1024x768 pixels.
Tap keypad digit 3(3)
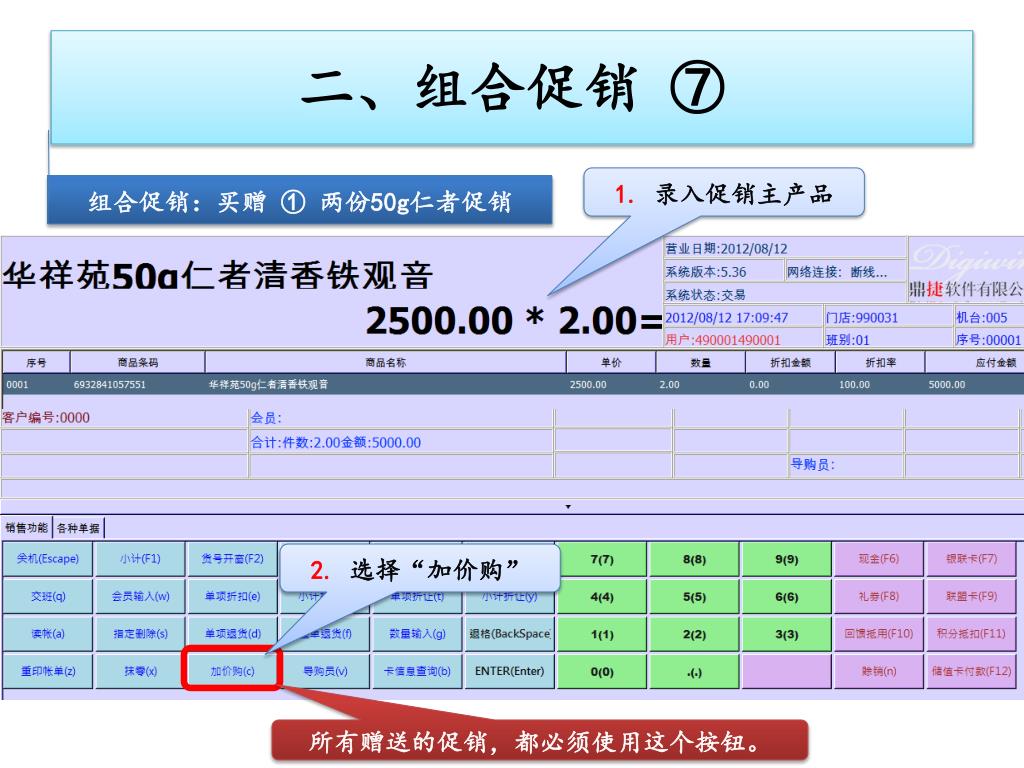(x=786, y=633)
